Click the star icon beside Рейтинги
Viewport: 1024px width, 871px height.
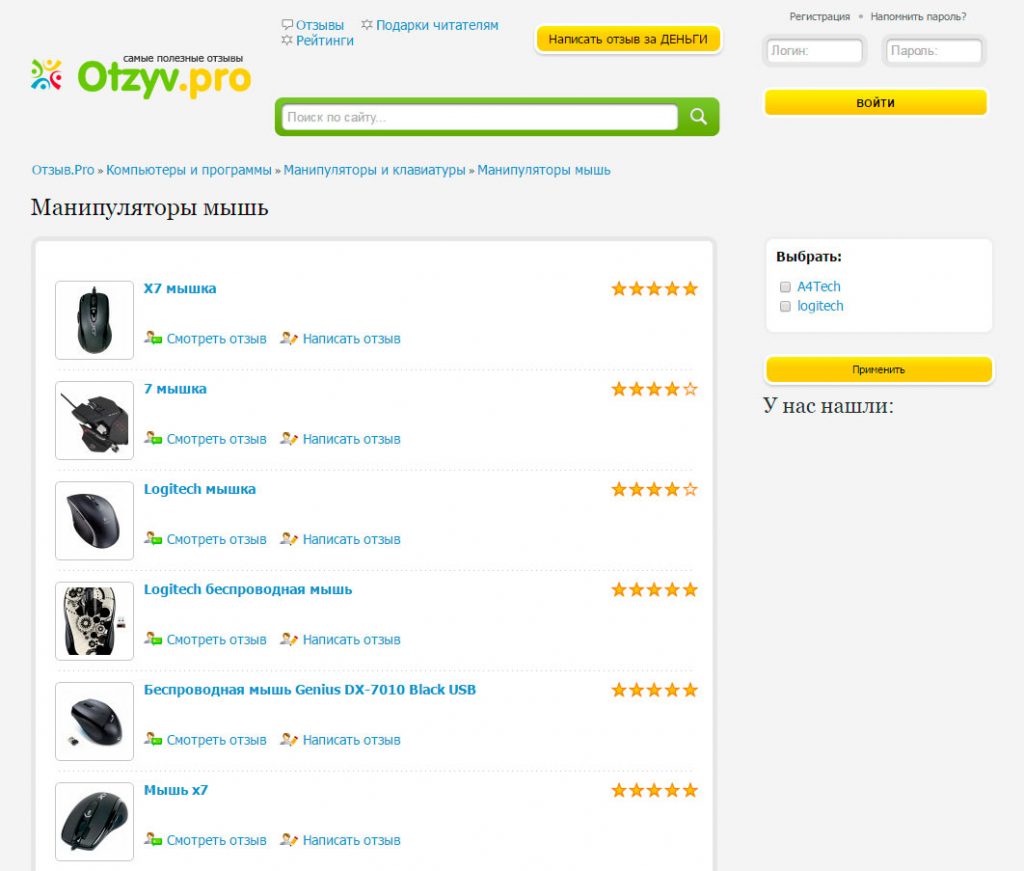(x=287, y=40)
